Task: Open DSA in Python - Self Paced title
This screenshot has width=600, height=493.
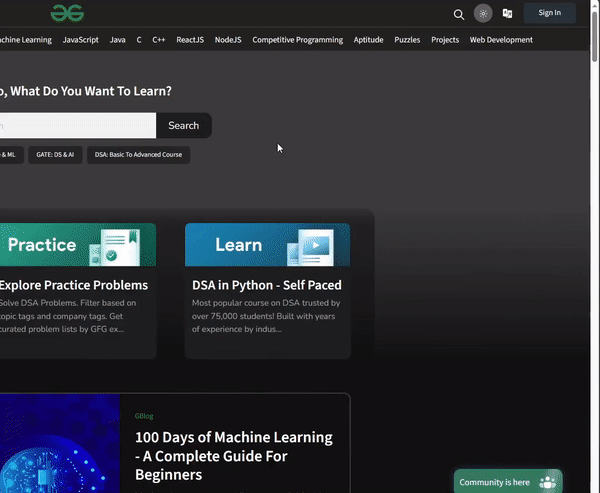Action: [267, 285]
